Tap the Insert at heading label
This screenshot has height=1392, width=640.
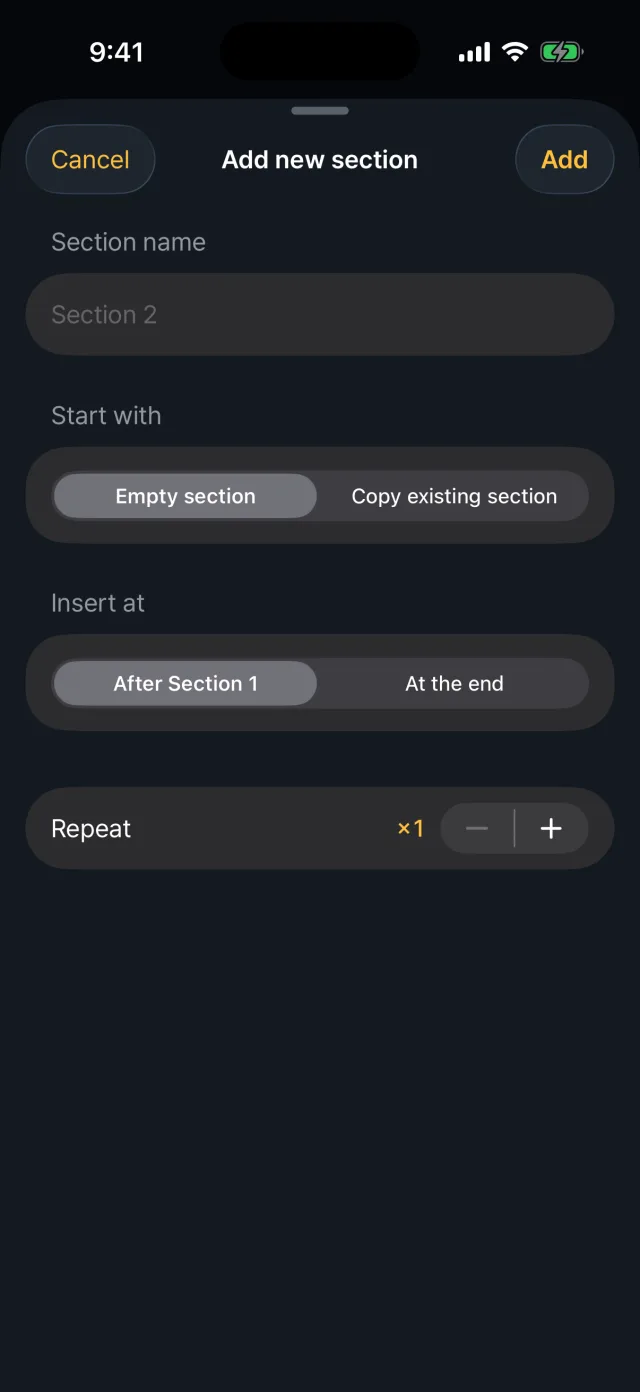coord(98,603)
